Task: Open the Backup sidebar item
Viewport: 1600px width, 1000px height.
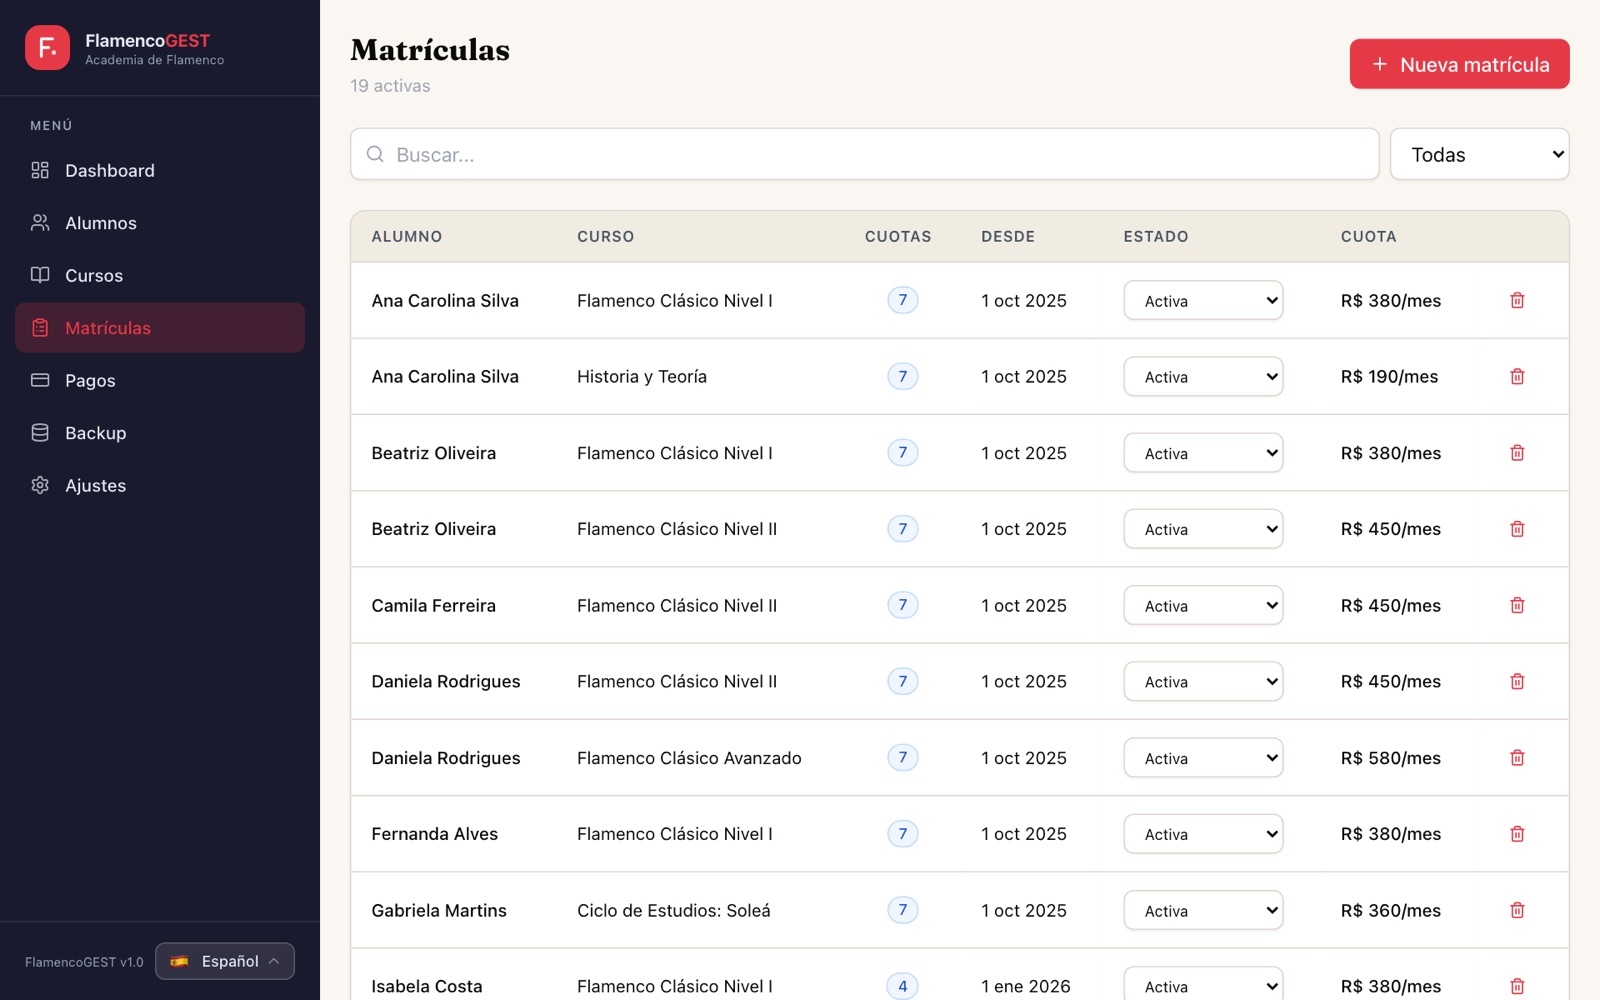Action: pyautogui.click(x=160, y=433)
